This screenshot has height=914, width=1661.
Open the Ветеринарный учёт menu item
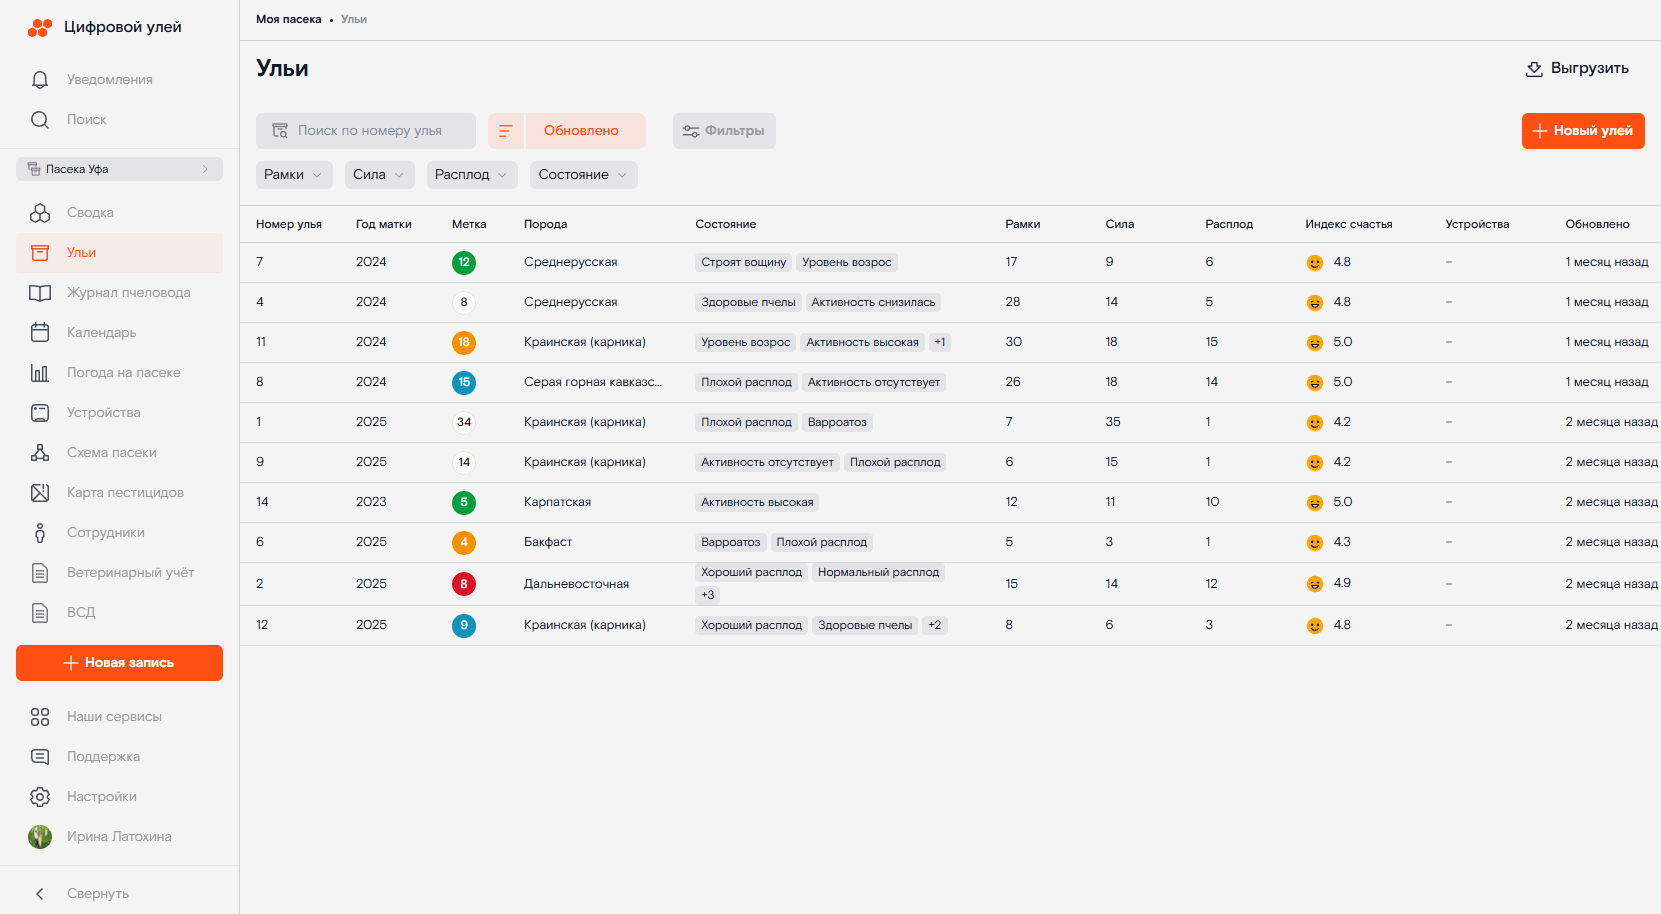[x=130, y=573]
